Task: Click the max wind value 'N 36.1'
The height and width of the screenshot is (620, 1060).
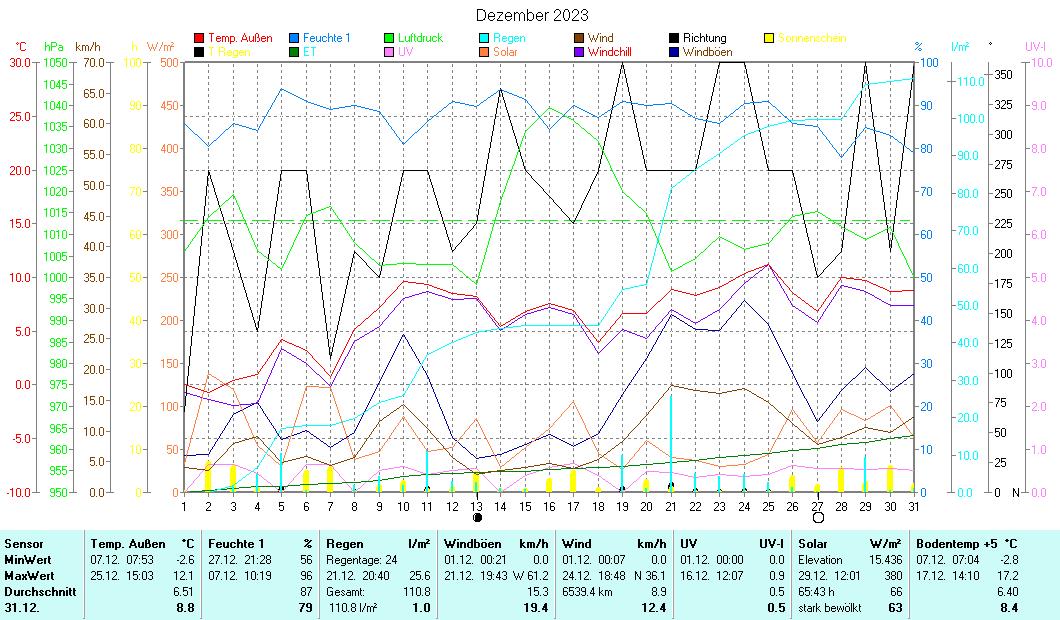Action: click(x=650, y=576)
